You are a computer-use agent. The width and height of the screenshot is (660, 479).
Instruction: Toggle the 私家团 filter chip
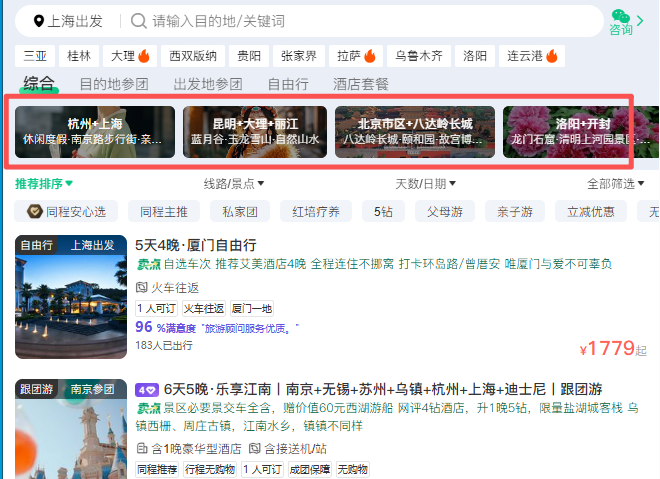(240, 211)
